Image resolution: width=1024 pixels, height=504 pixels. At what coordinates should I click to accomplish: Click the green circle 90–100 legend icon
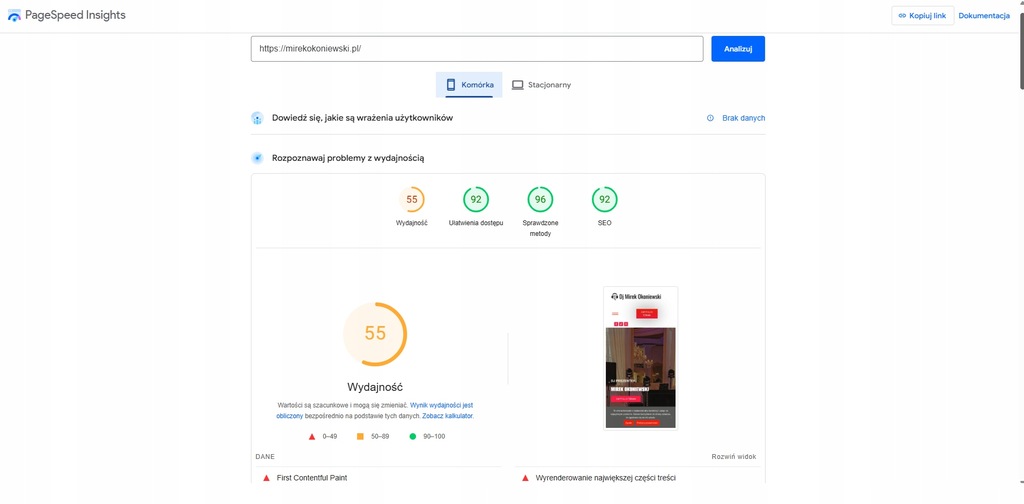413,436
